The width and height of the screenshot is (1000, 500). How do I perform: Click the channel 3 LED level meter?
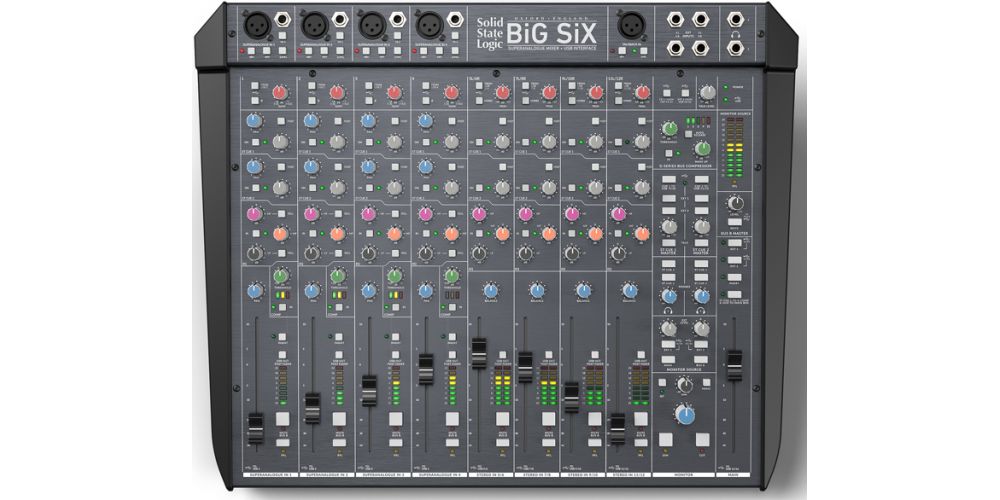(396, 385)
